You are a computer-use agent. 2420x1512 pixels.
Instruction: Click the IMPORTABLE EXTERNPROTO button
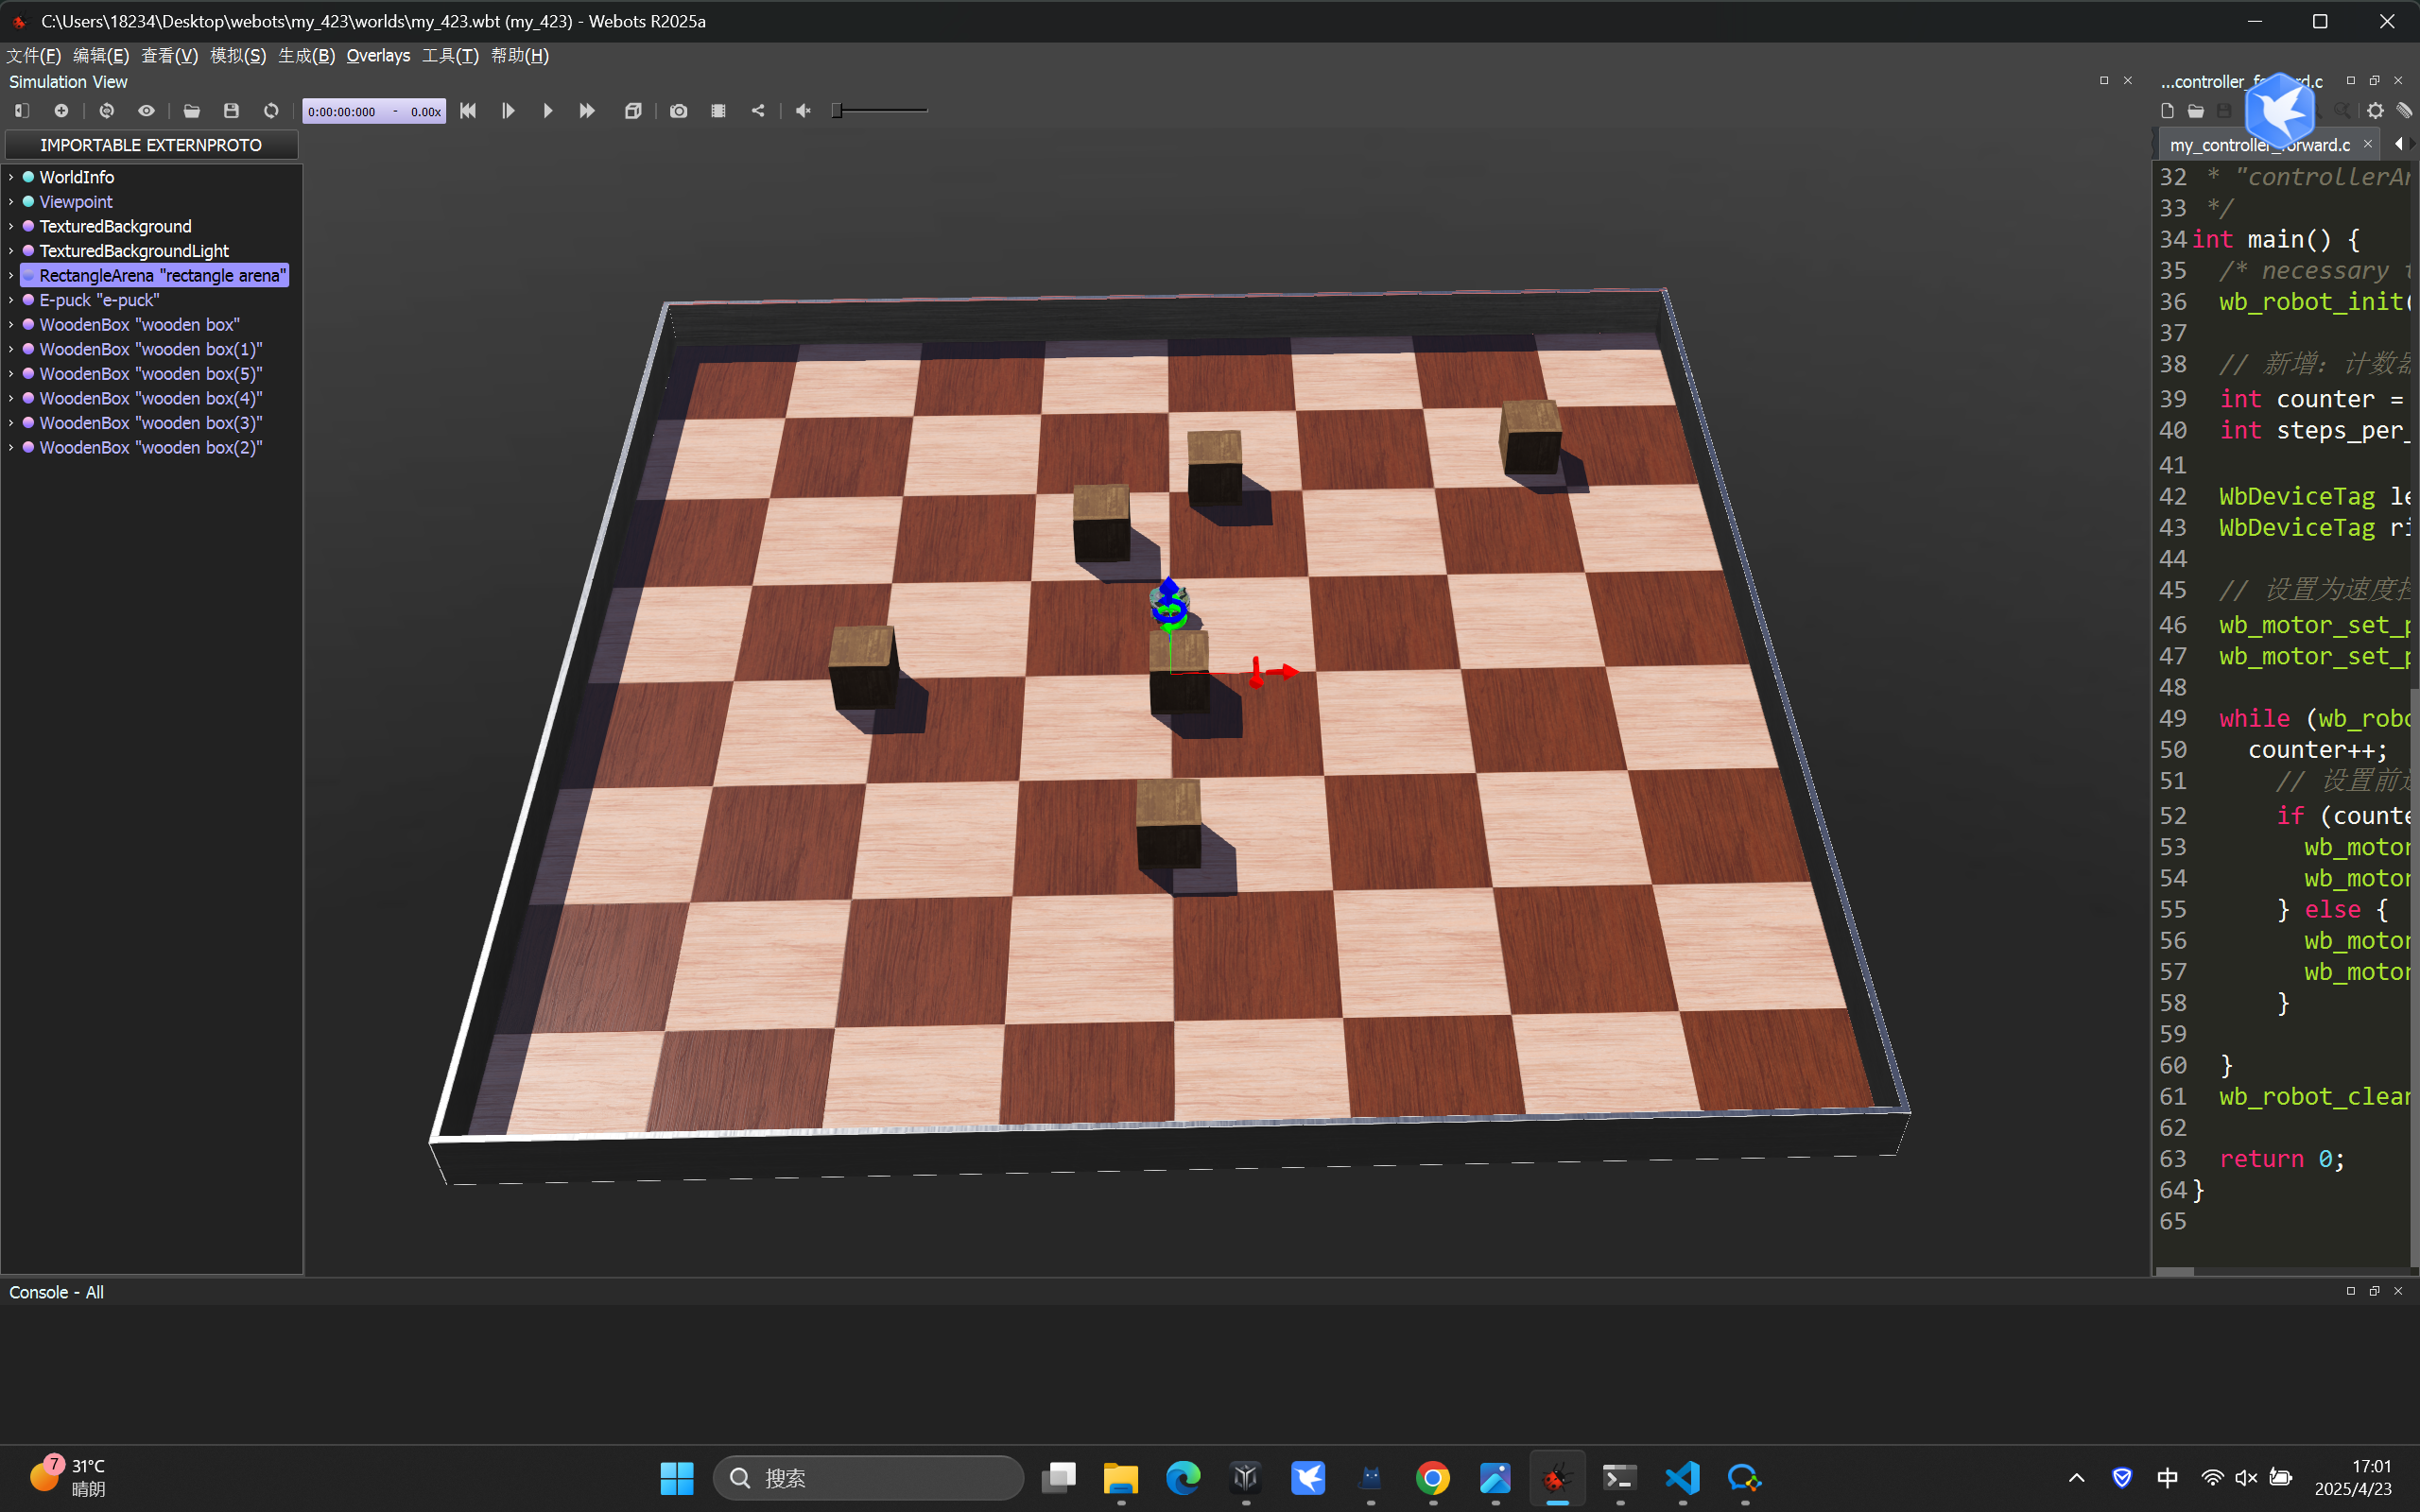[151, 145]
